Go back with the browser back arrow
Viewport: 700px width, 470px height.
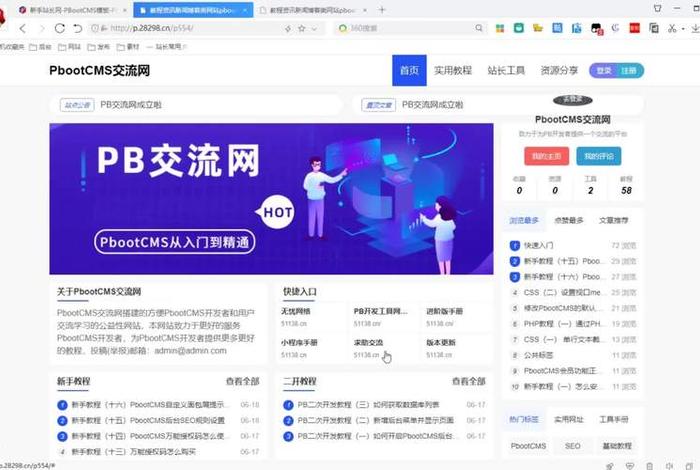click(x=23, y=29)
